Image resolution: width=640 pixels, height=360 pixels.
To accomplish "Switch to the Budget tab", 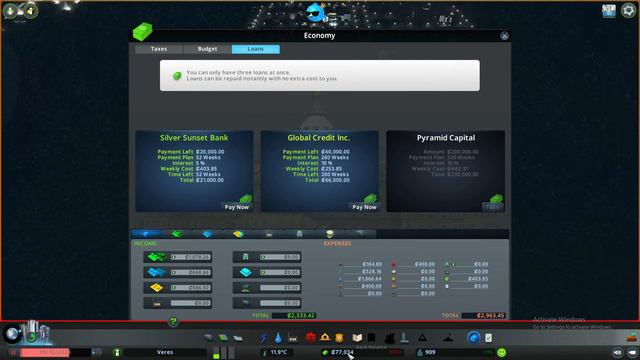I will [x=207, y=49].
